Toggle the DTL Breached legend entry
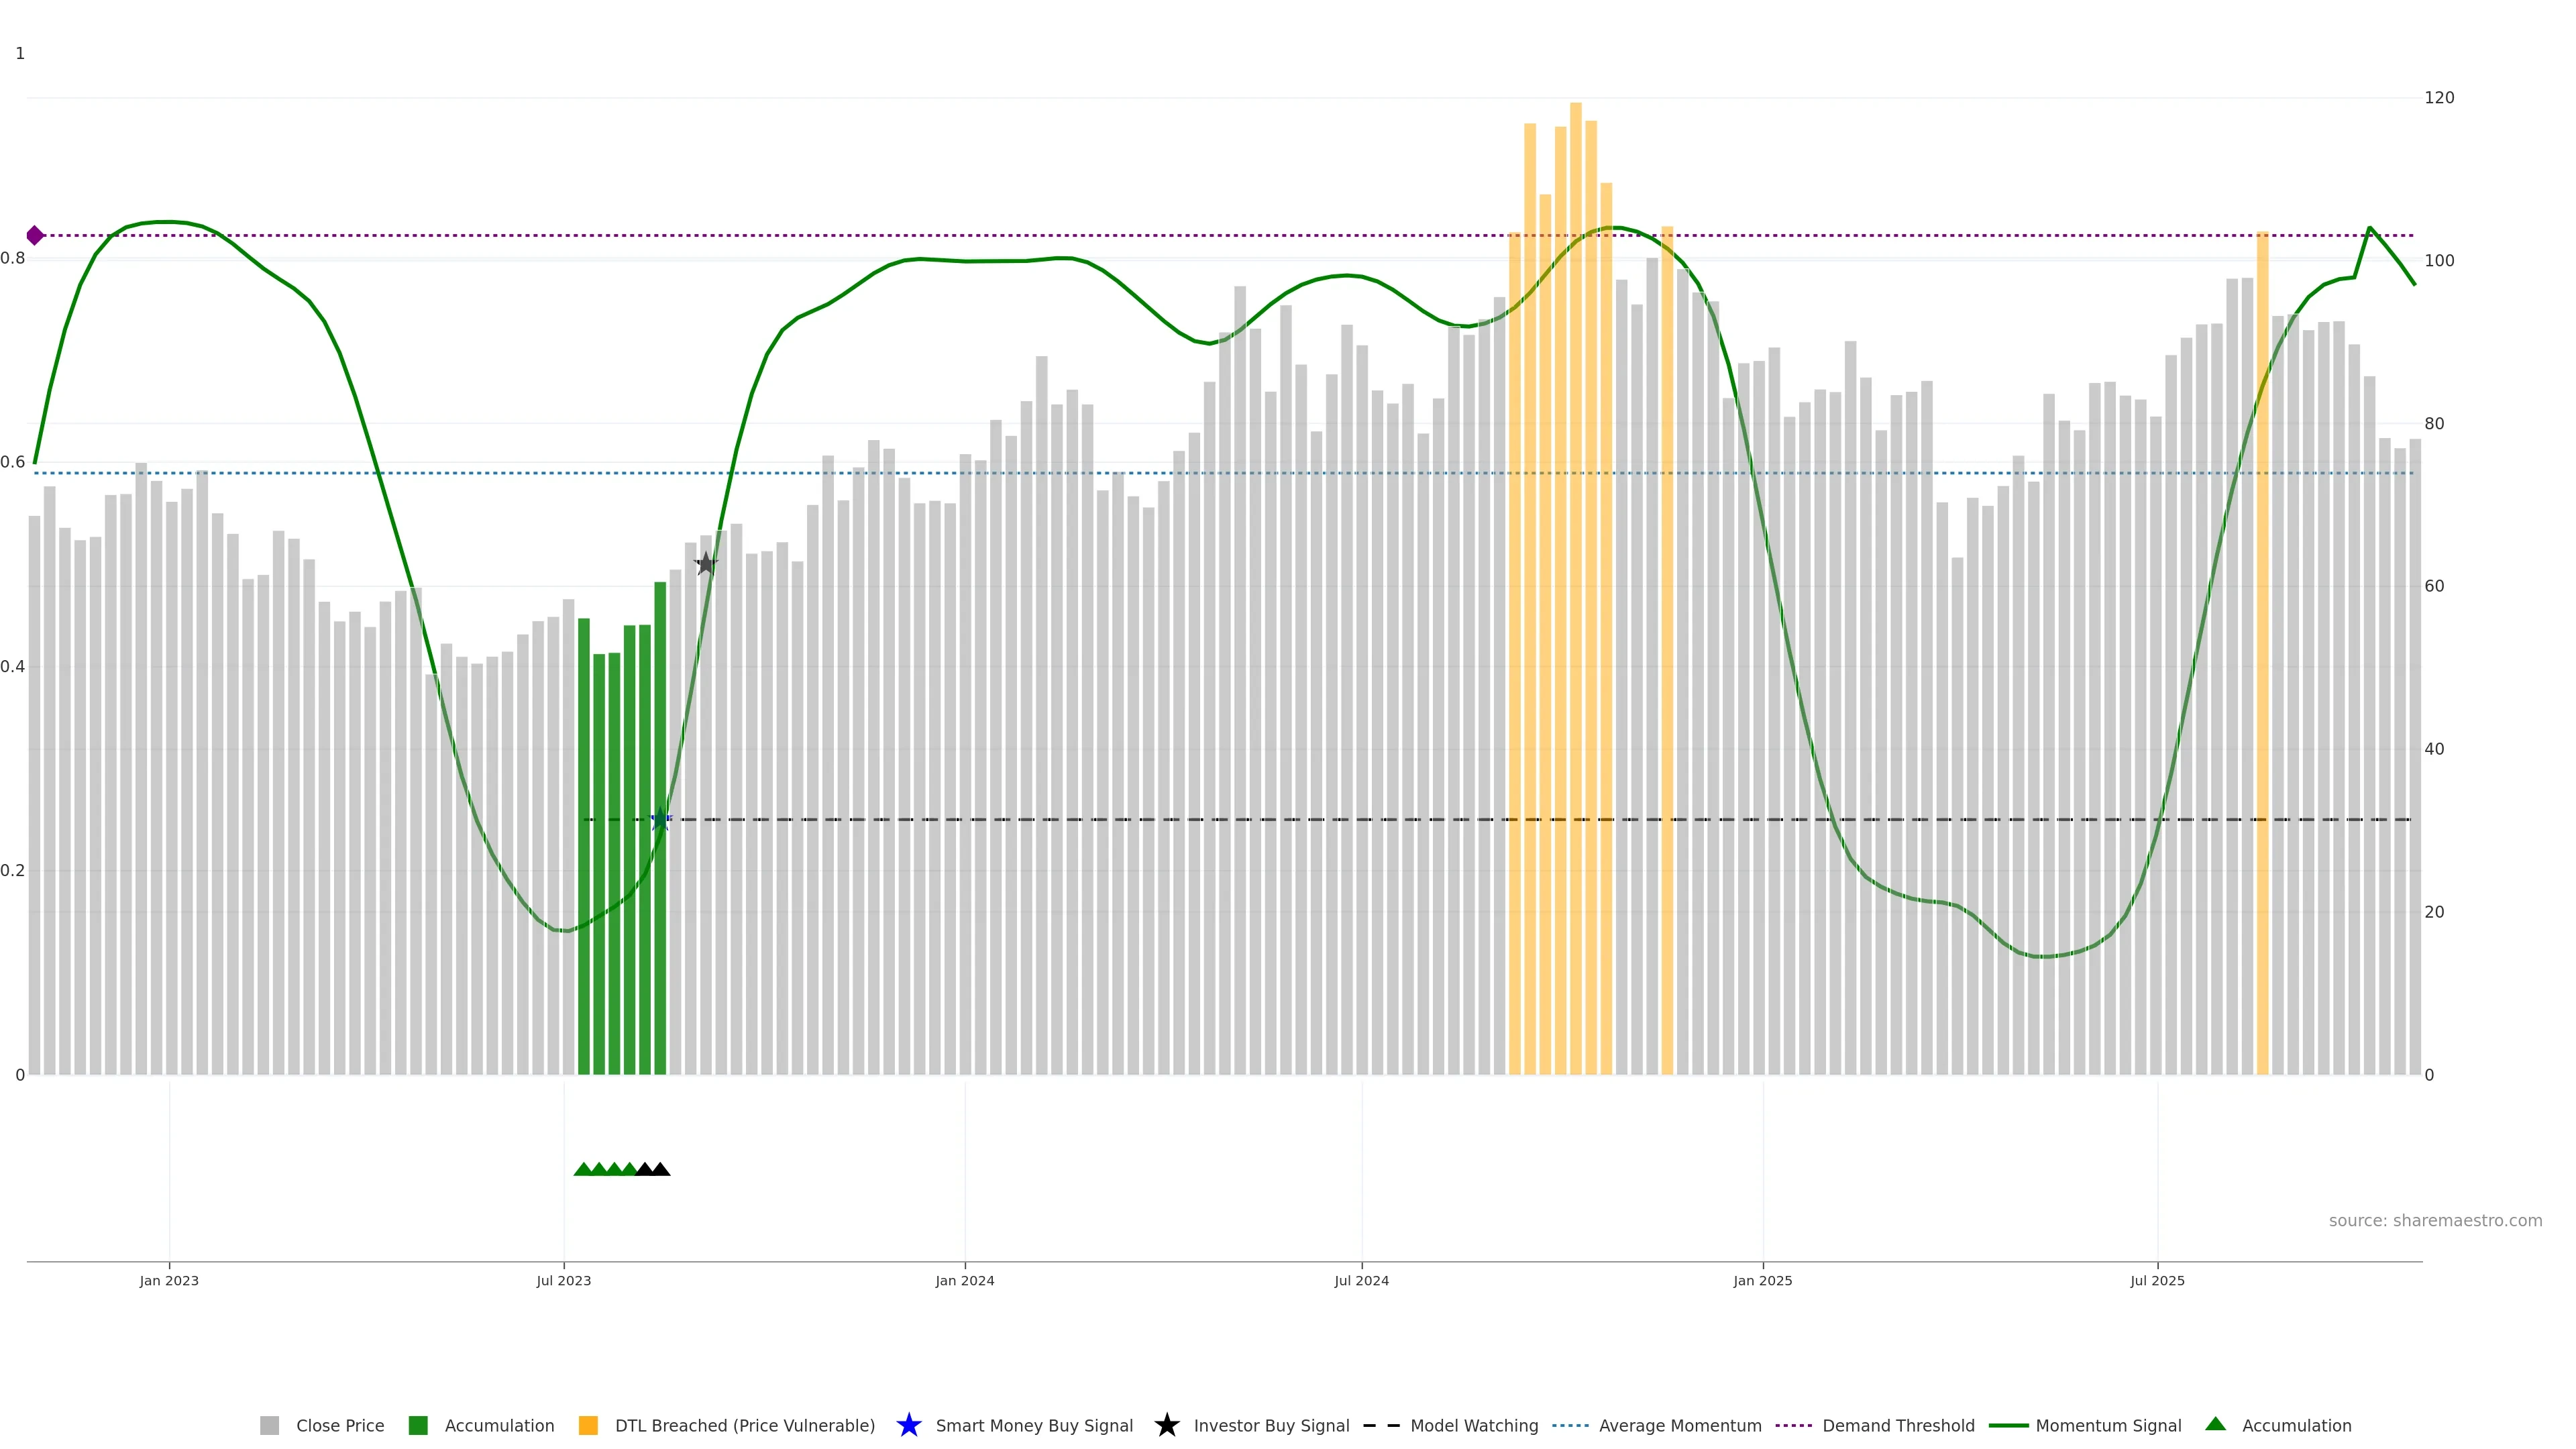 click(x=744, y=1426)
